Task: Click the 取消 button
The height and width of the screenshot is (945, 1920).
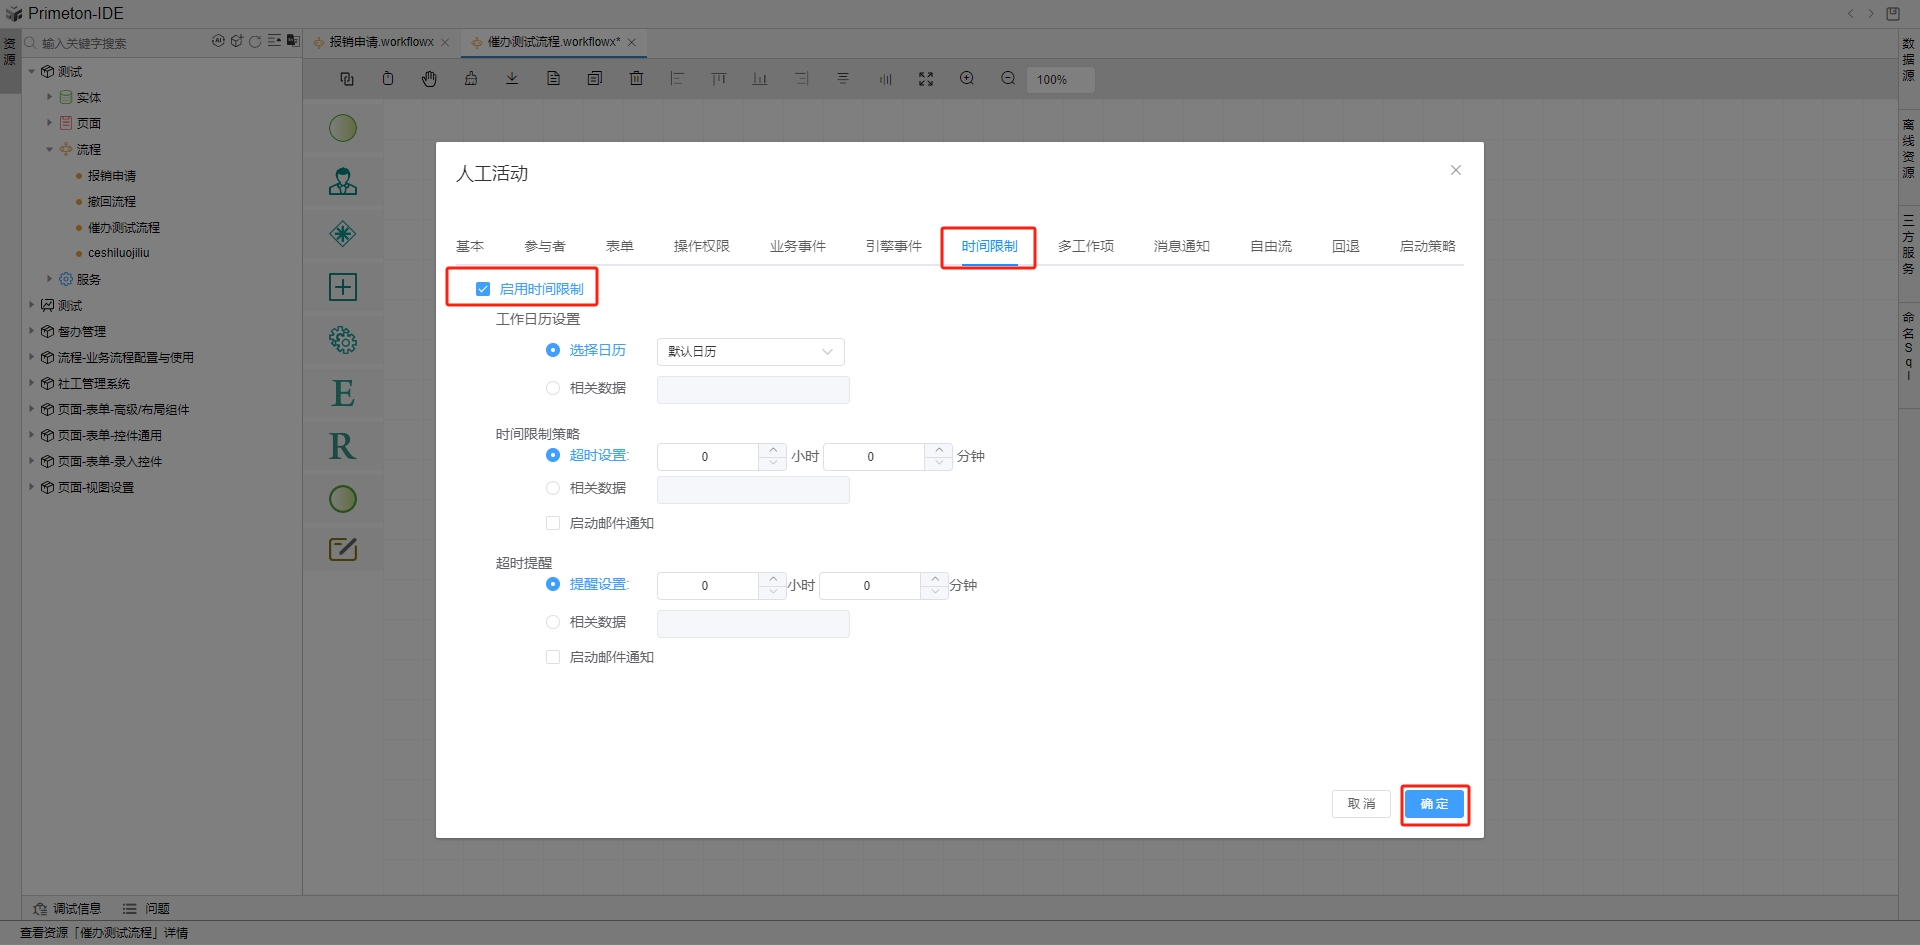Action: (x=1361, y=804)
